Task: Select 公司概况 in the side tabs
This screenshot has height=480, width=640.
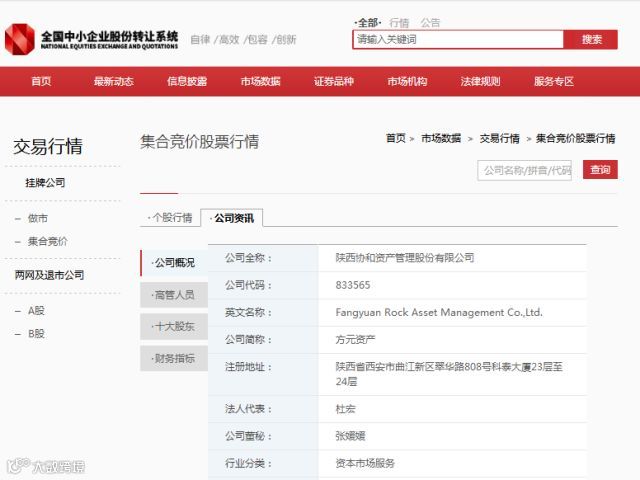Action: [x=174, y=262]
